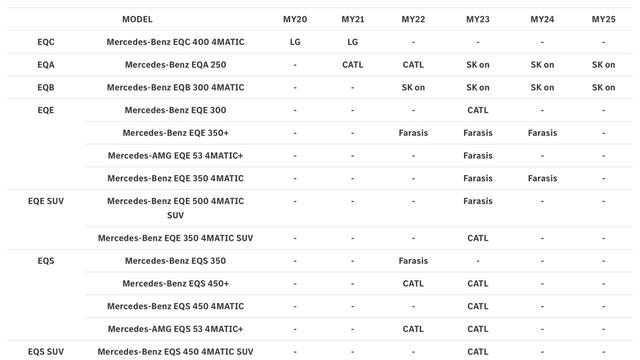Image resolution: width=640 pixels, height=360 pixels.
Task: Click Mercedes-Benz EQS 450+ model name
Action: coord(176,284)
